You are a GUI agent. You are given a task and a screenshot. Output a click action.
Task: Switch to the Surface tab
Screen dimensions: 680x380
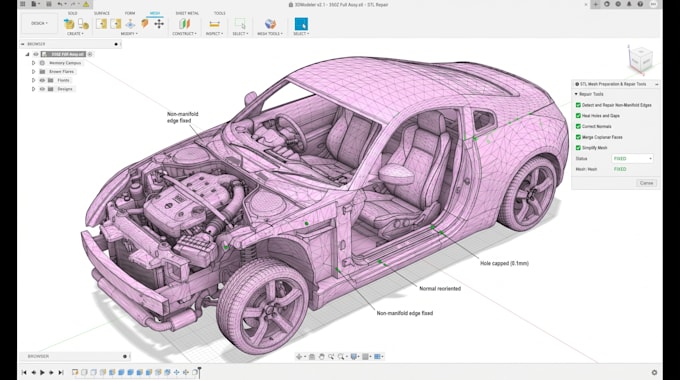tap(102, 13)
